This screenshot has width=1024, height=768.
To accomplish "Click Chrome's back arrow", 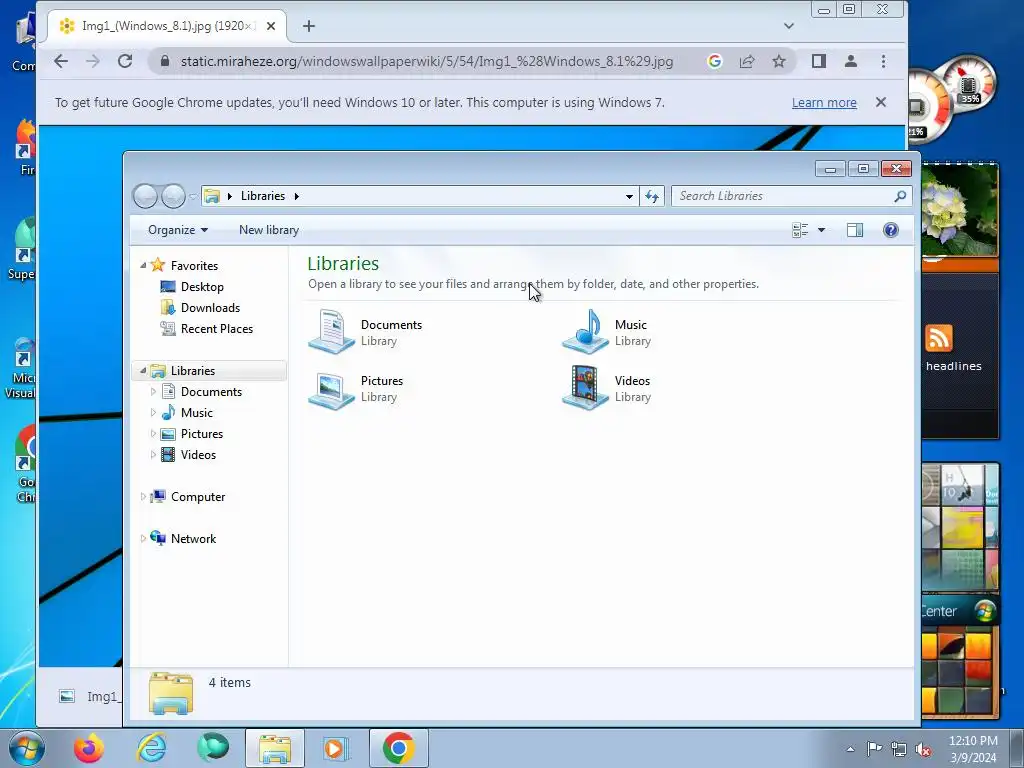I will (61, 61).
